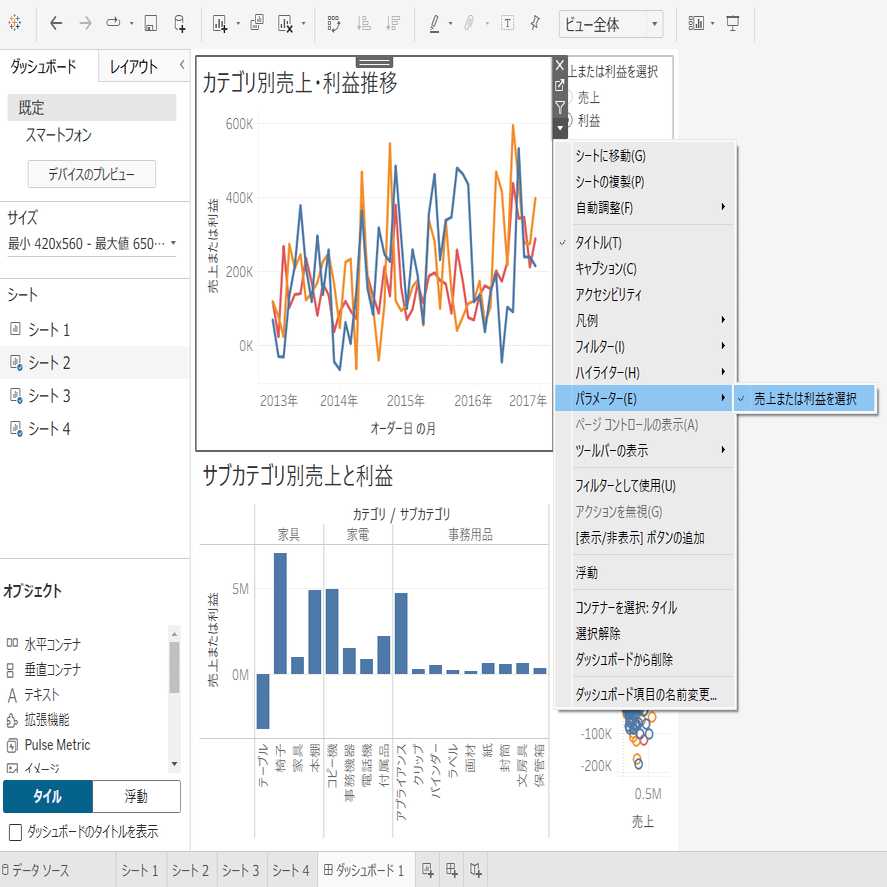887x887 pixels.
Task: Switch object placement to タイル
Action: (x=48, y=796)
